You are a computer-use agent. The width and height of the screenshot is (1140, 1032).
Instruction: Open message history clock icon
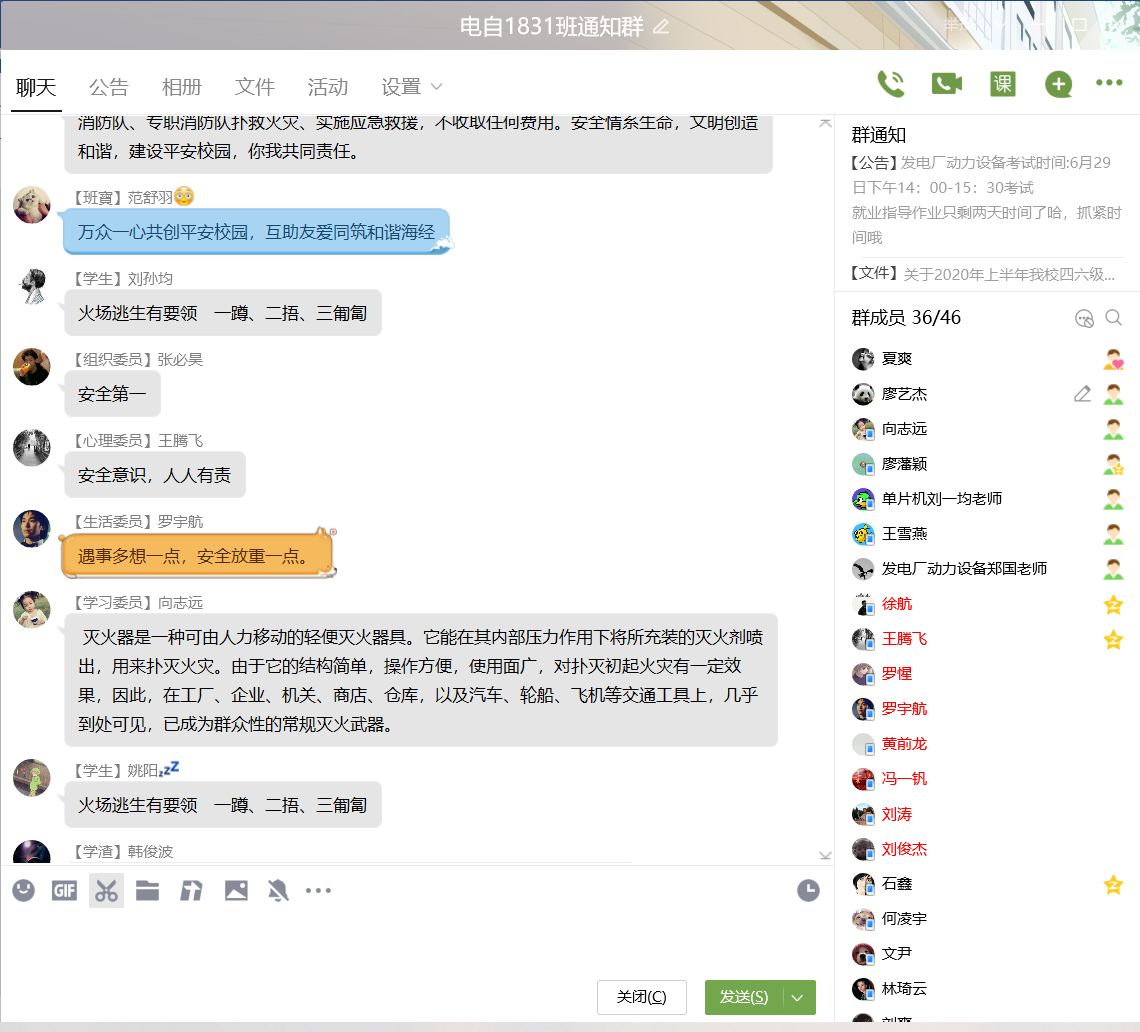coord(808,890)
